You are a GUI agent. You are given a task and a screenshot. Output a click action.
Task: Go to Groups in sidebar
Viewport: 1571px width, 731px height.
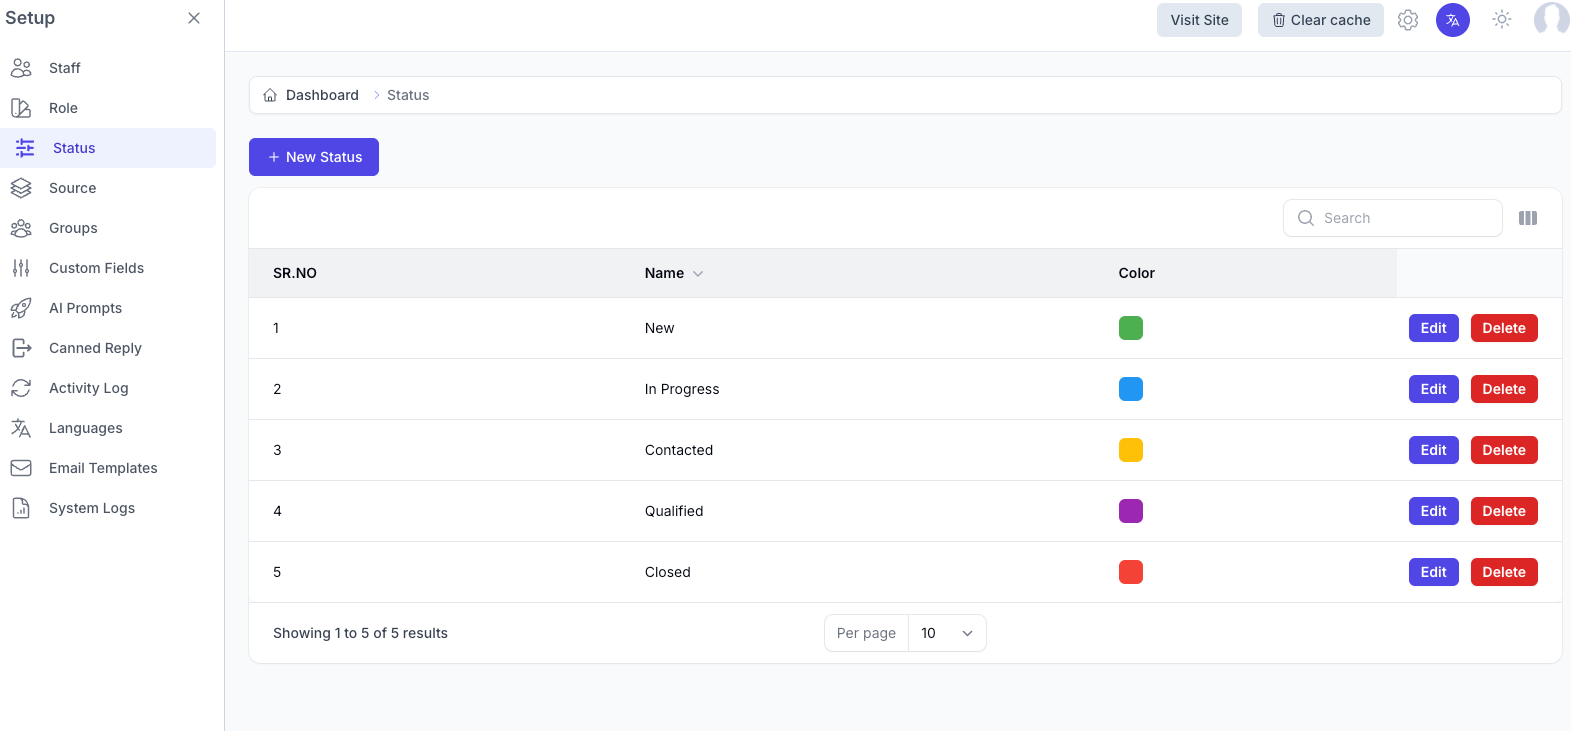click(x=108, y=228)
